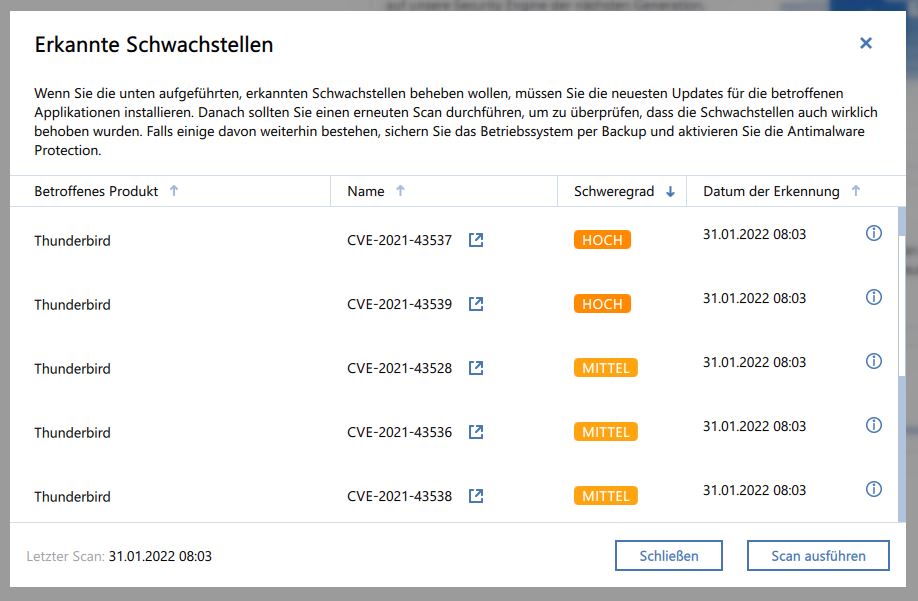The height and width of the screenshot is (601, 918).
Task: Show info for CVE-2021-43528 row
Action: [x=873, y=361]
